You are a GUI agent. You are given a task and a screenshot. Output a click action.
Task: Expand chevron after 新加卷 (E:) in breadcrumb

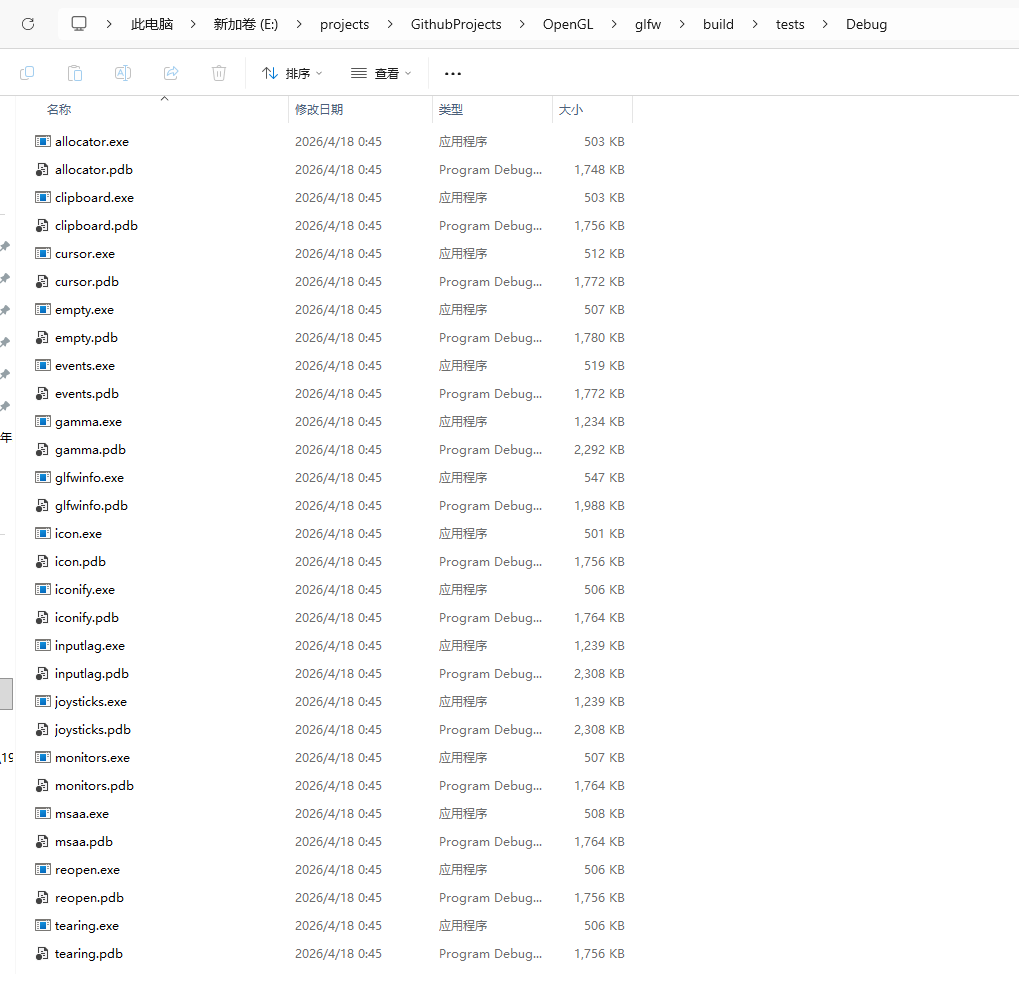point(299,24)
